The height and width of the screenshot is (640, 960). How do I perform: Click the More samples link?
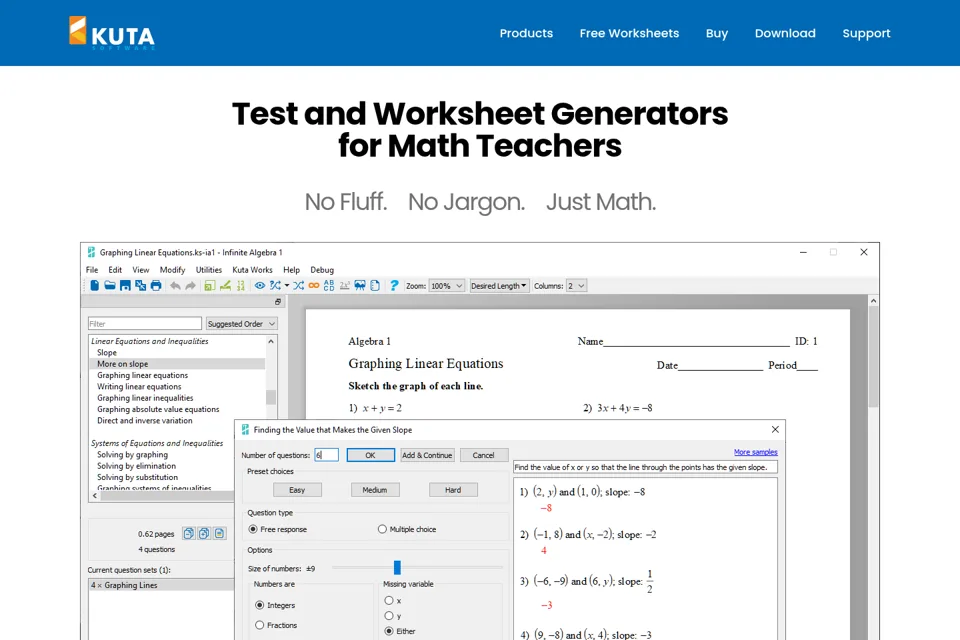tap(756, 452)
